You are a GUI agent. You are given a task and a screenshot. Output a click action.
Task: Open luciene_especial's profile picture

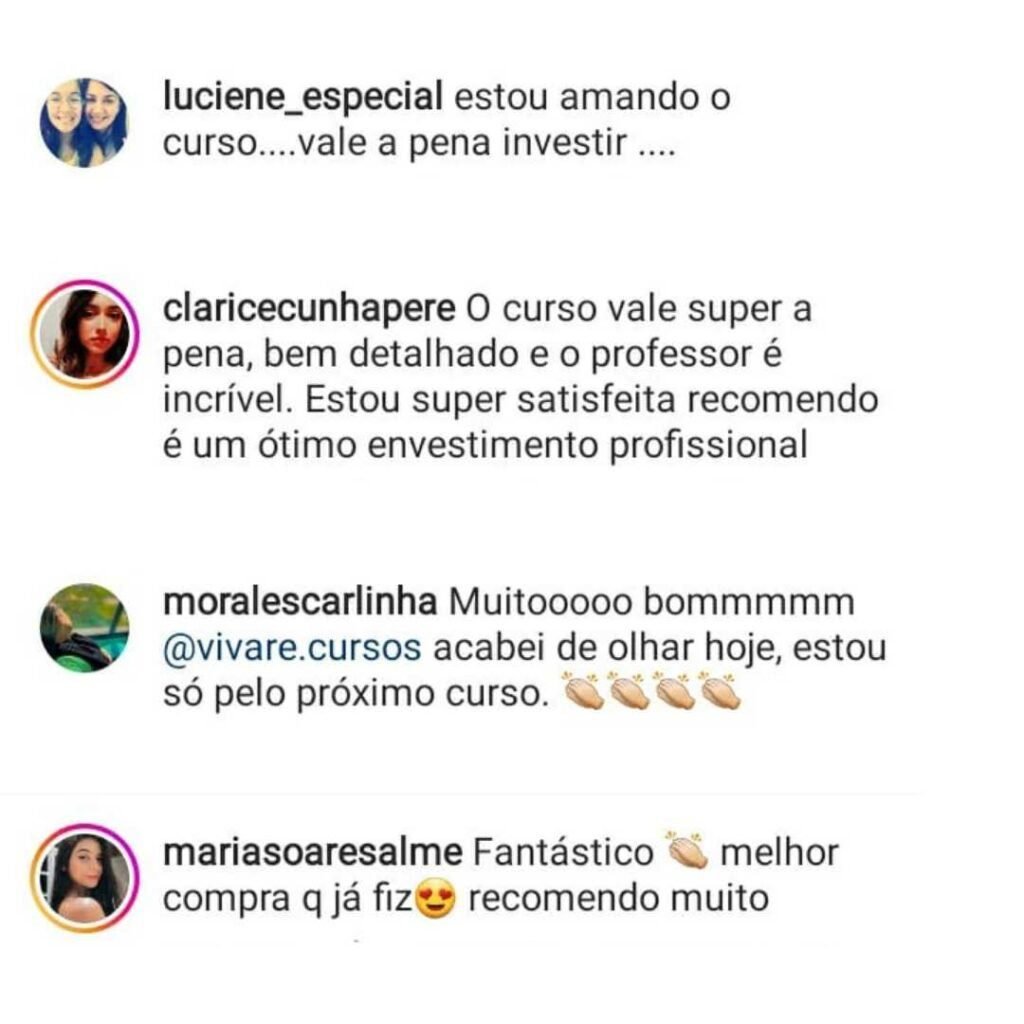tap(84, 123)
